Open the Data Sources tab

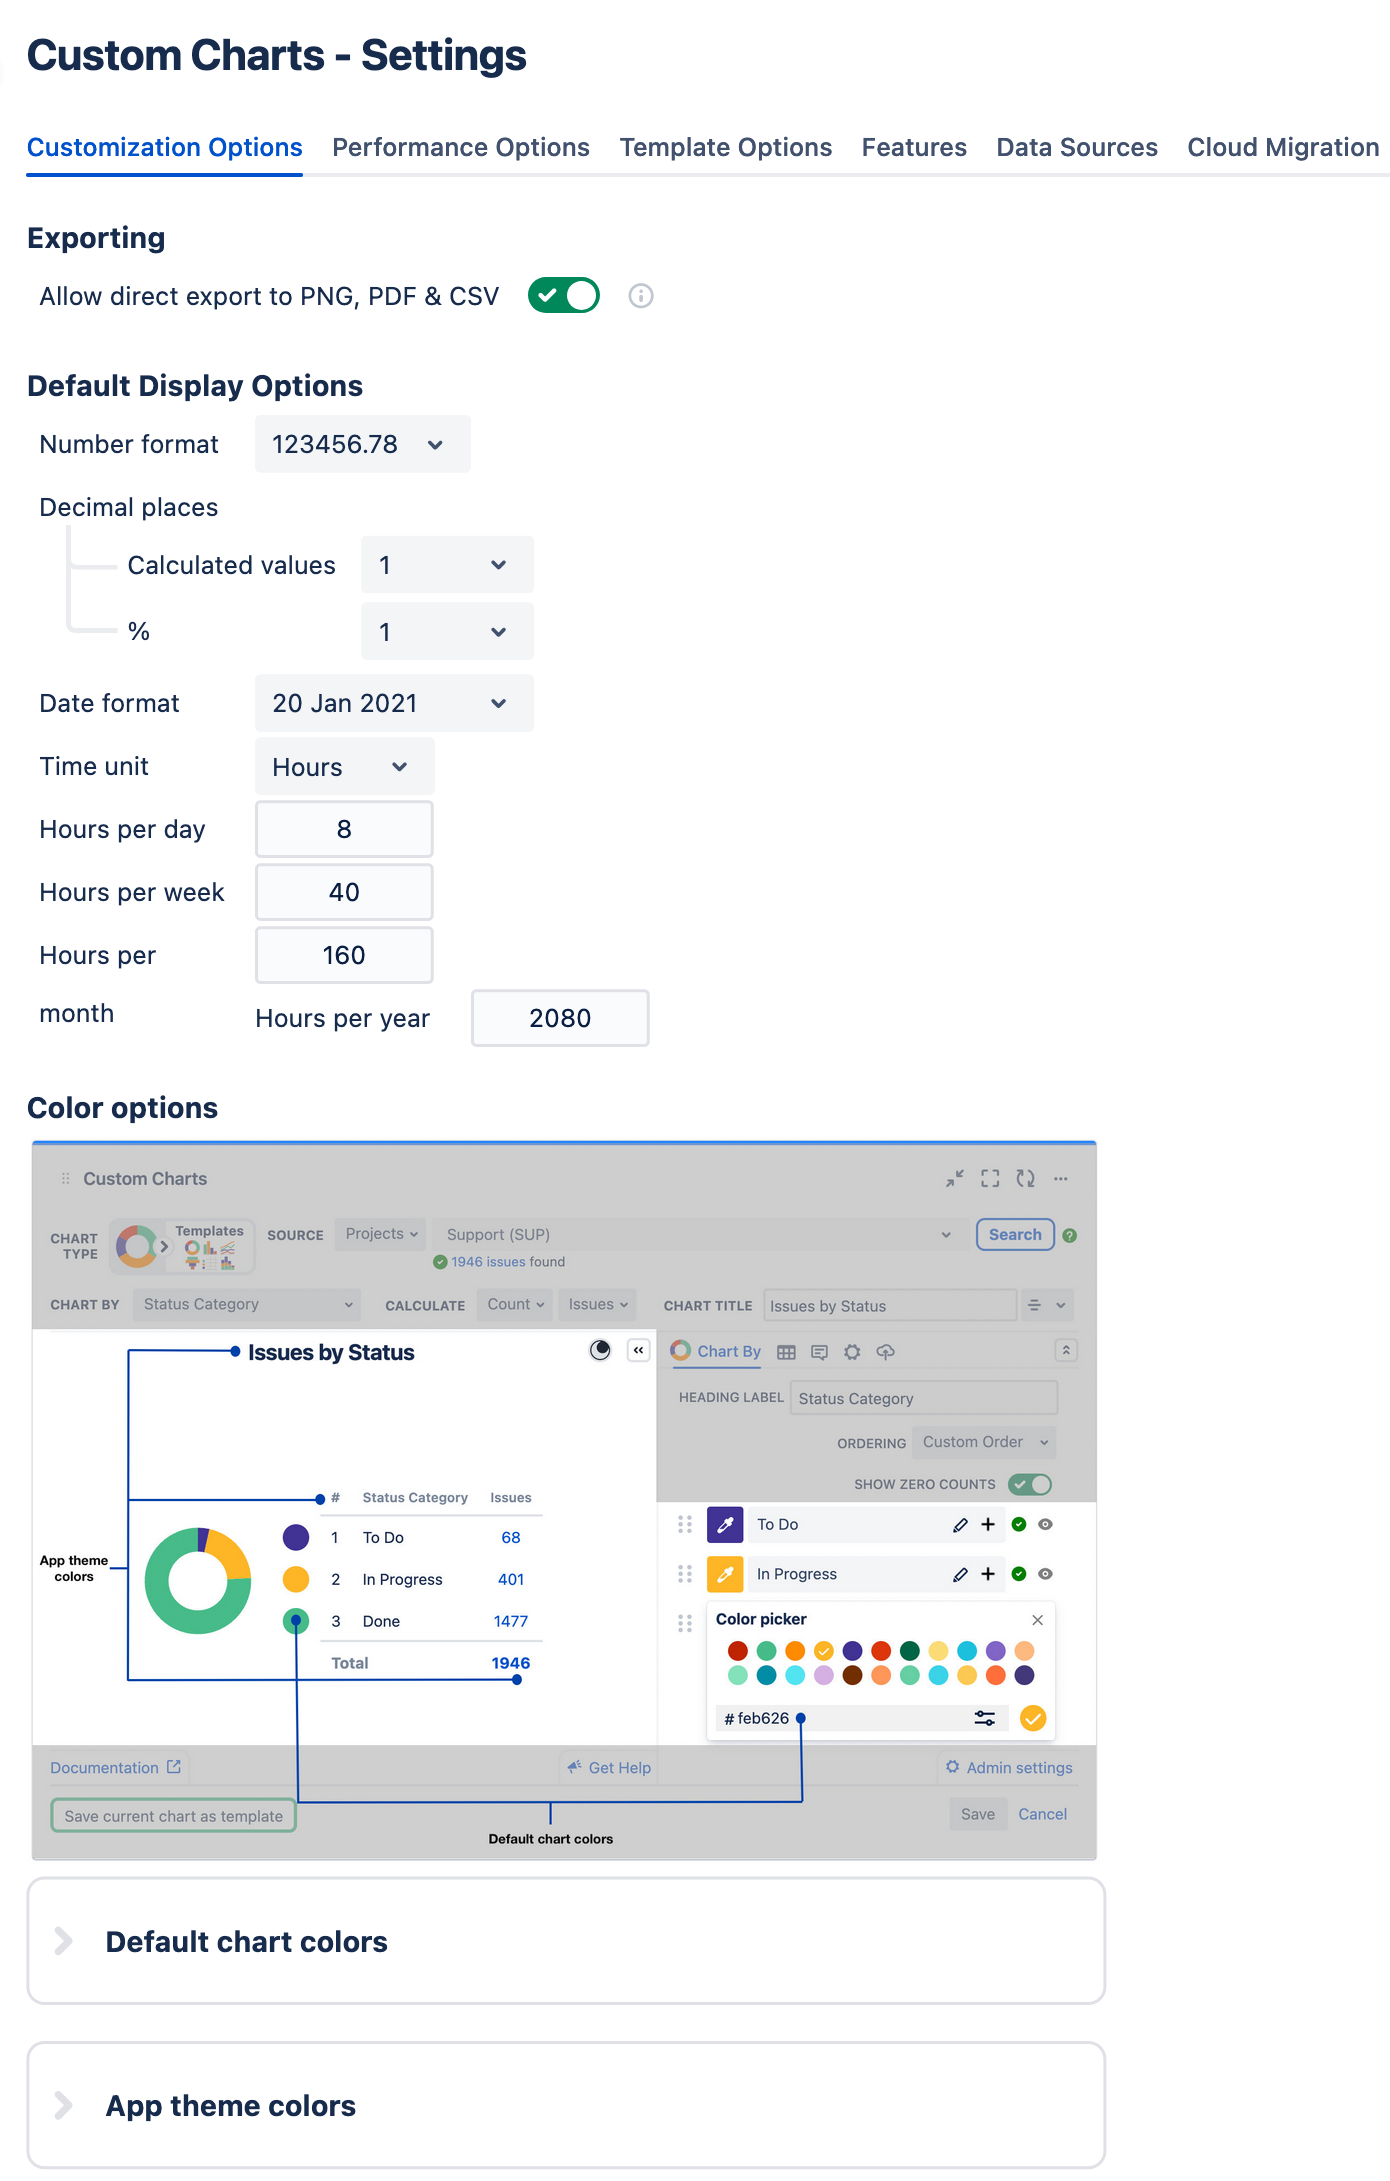point(1076,148)
